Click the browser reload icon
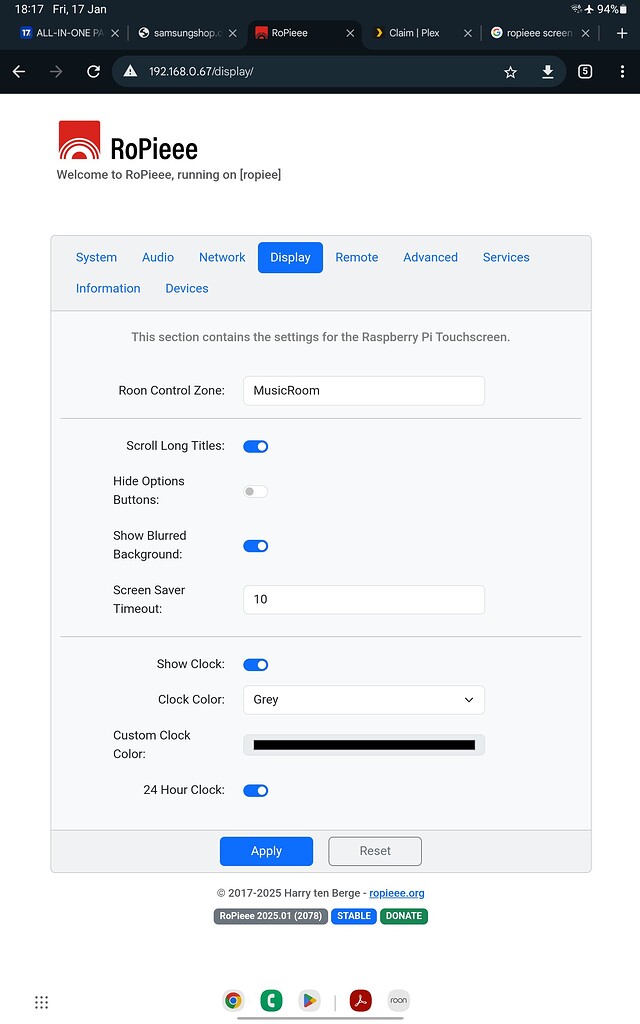The height and width of the screenshot is (1024, 640). click(x=93, y=72)
